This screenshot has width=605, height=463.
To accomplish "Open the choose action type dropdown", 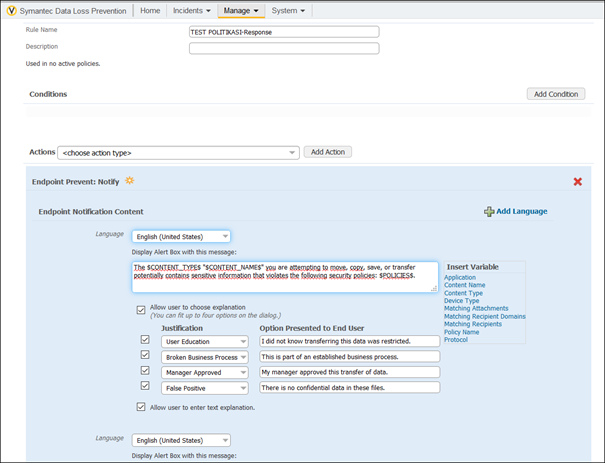I will (x=178, y=153).
